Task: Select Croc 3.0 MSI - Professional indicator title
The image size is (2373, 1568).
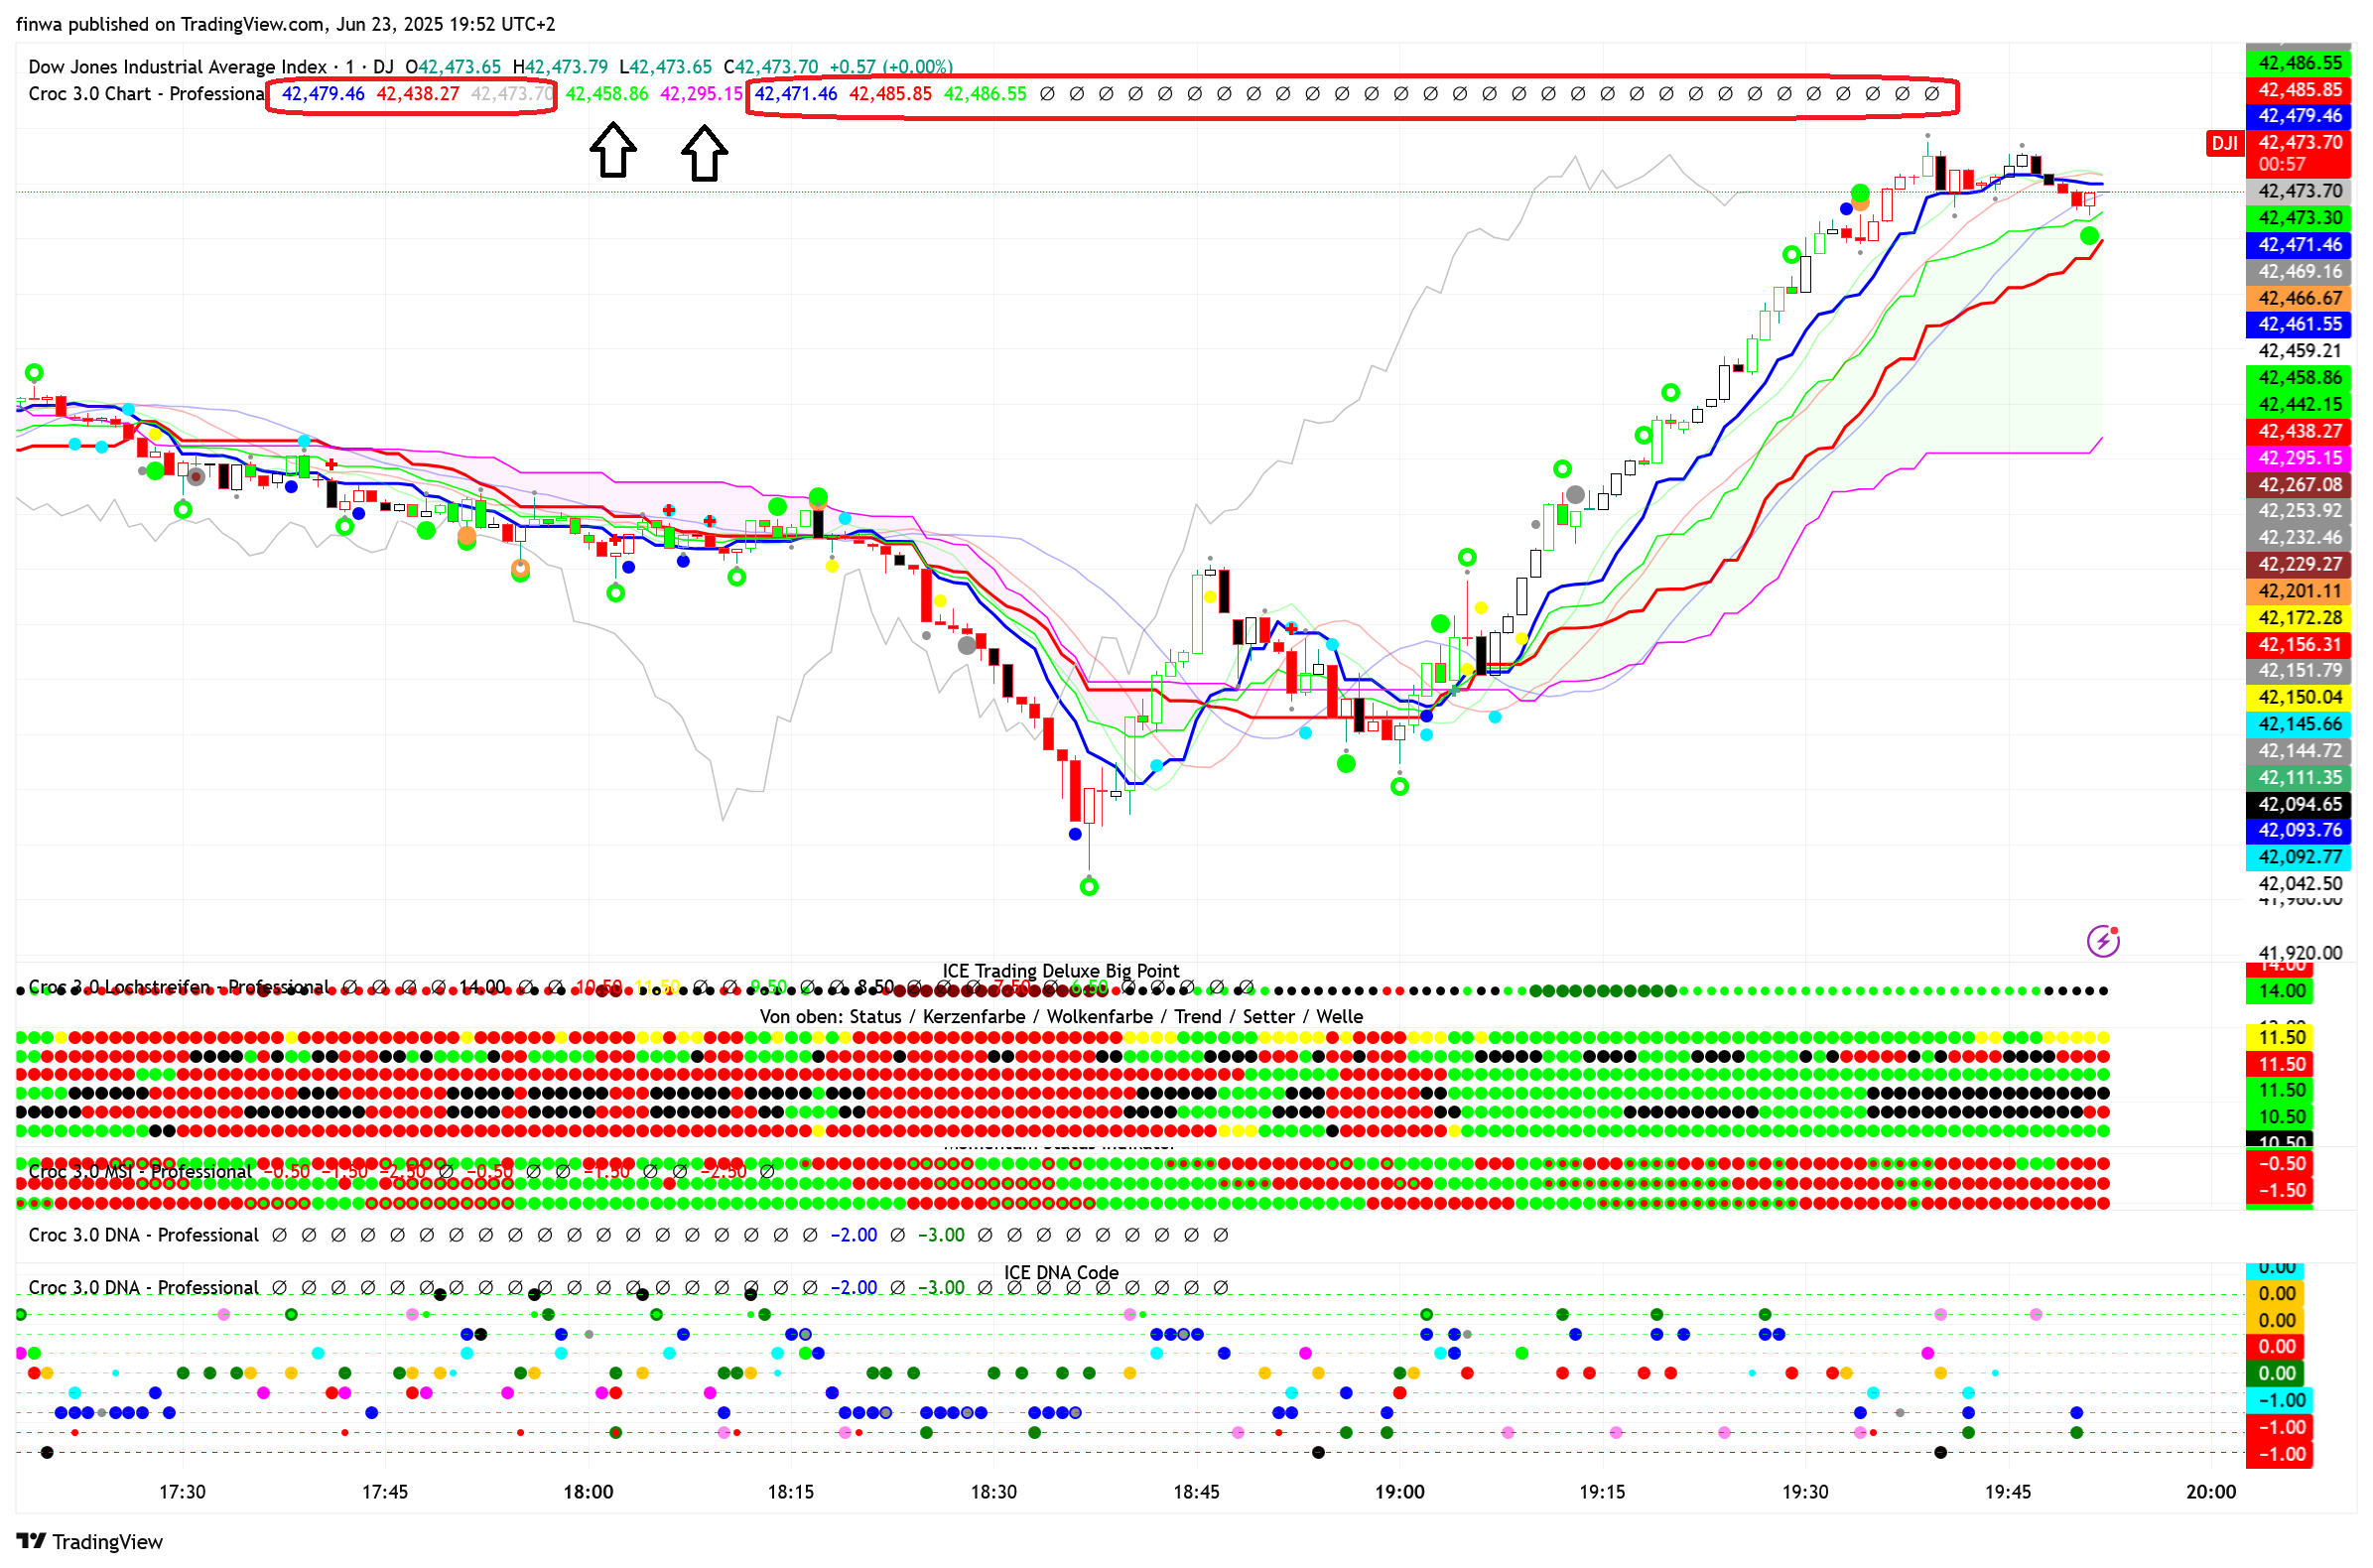Action: [140, 1171]
